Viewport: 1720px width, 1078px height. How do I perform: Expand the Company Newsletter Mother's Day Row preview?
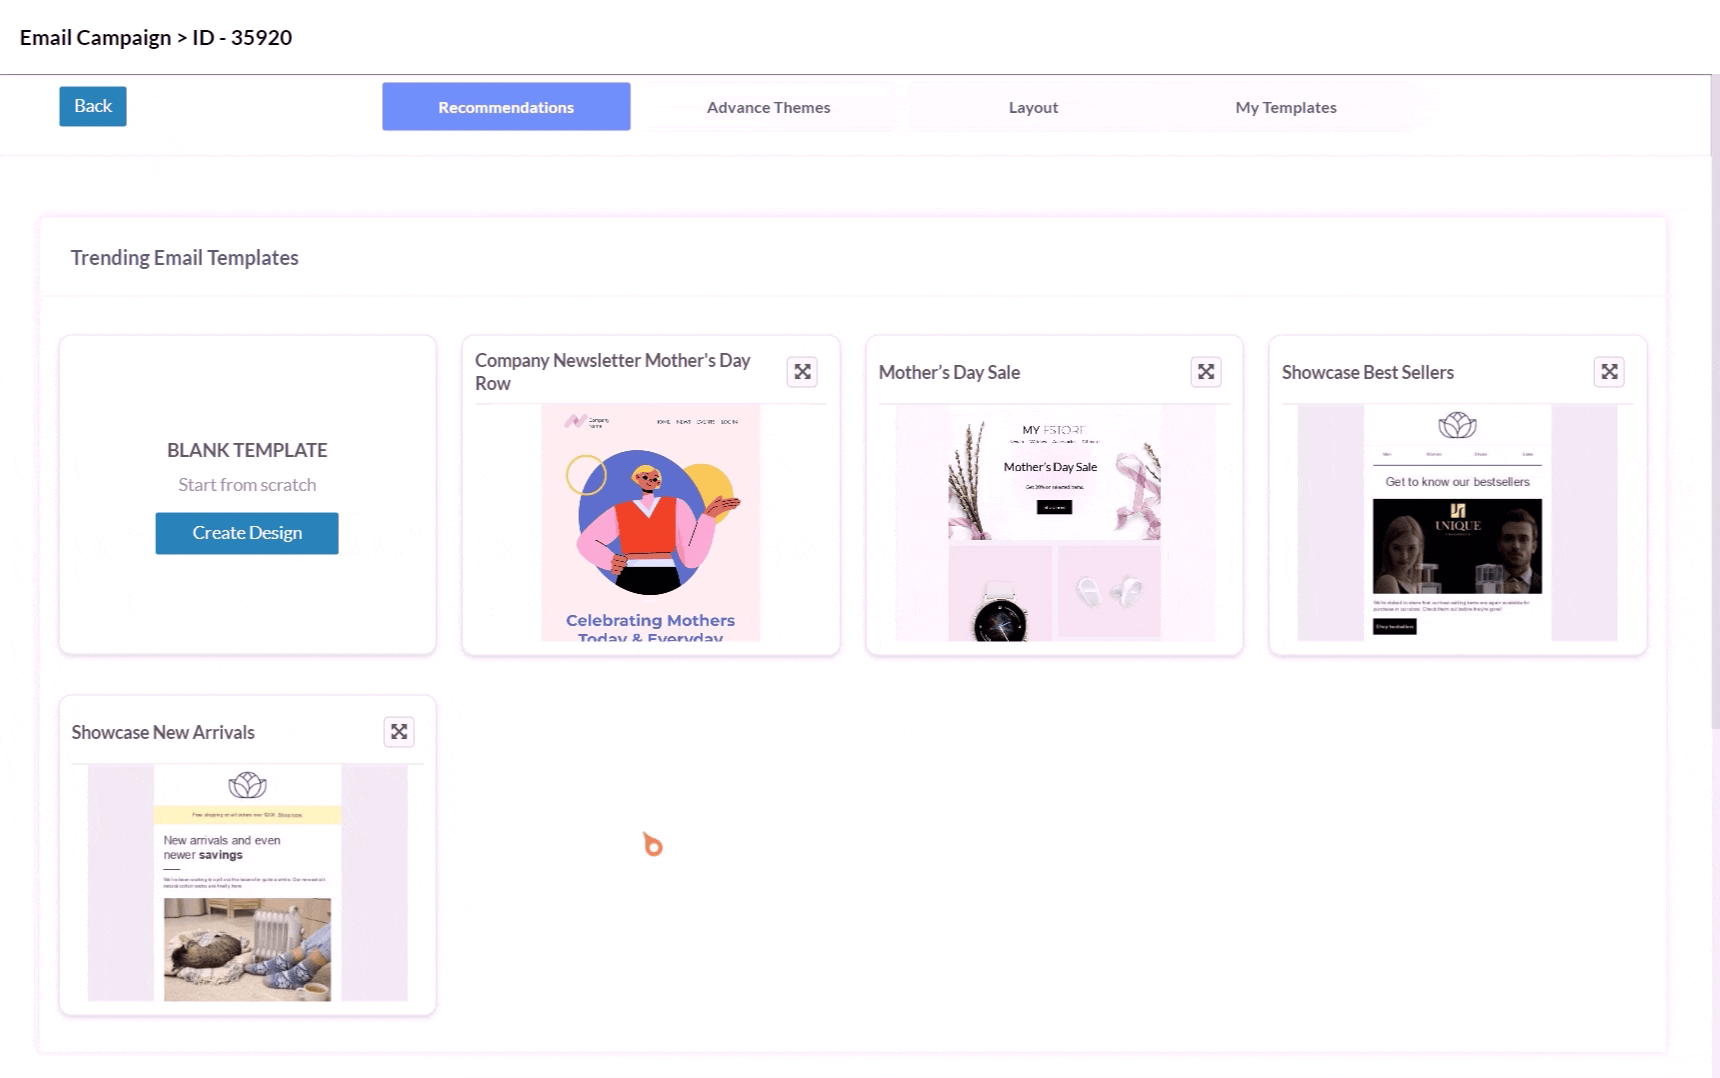click(x=802, y=372)
